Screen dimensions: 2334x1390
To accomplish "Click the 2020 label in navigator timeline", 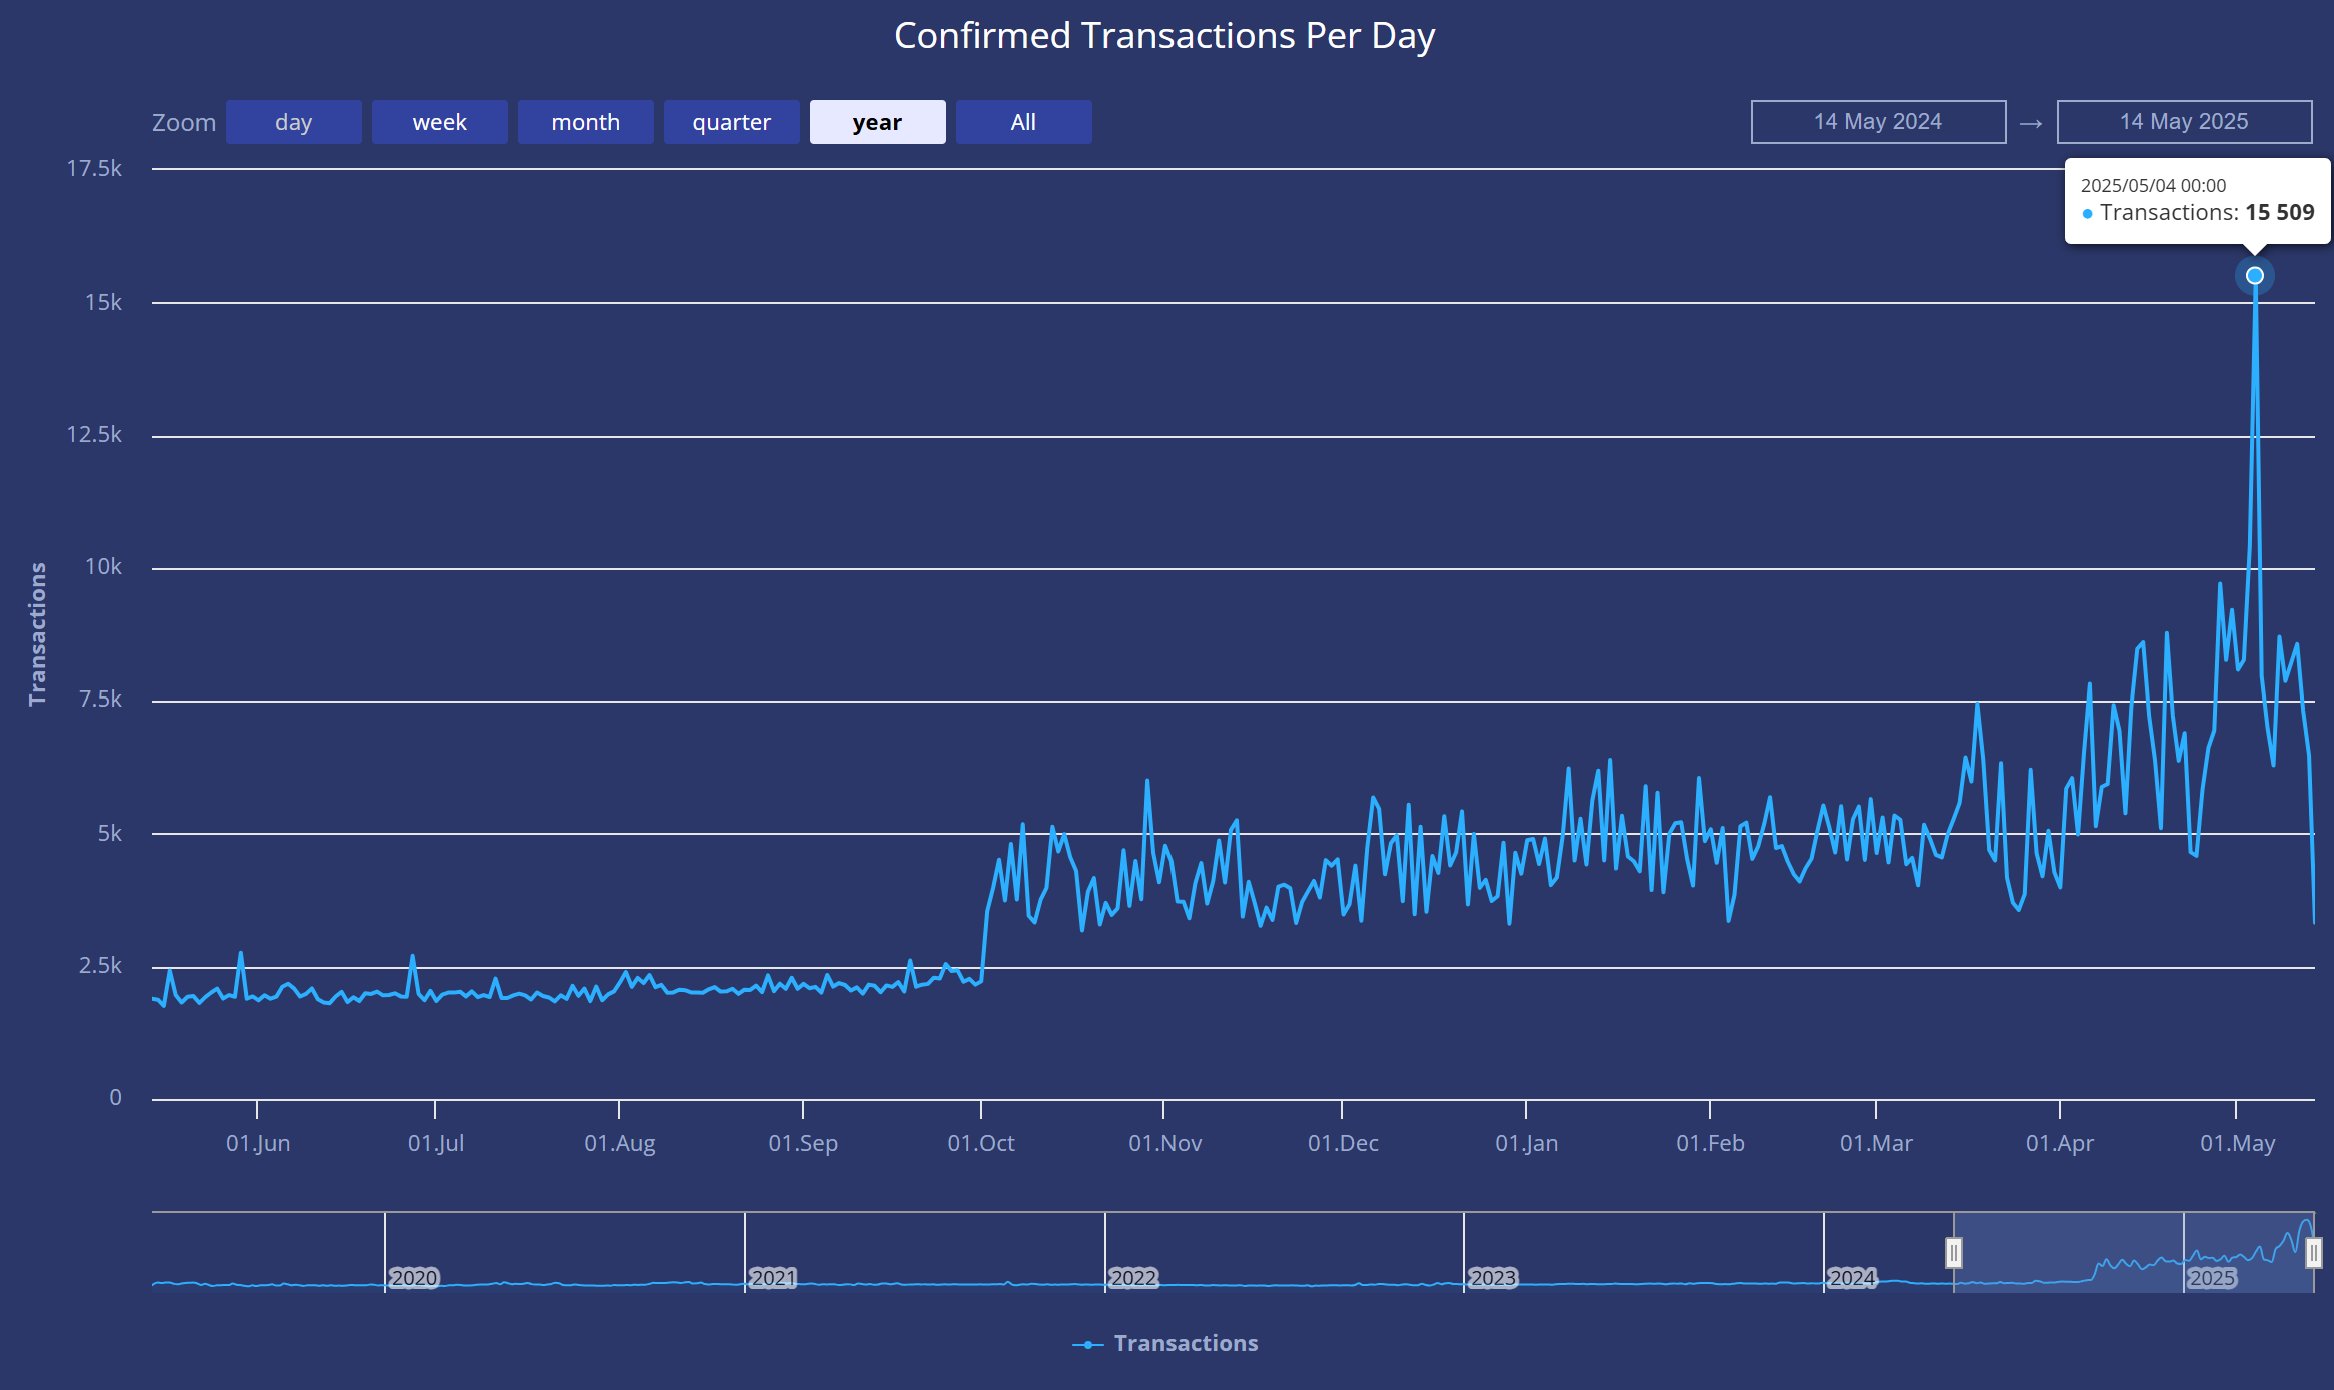I will [414, 1277].
